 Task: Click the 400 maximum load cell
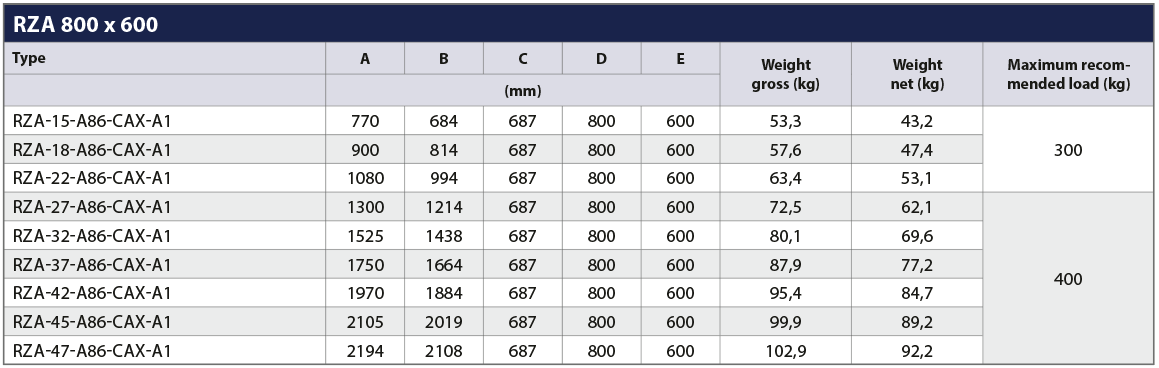pyautogui.click(x=1069, y=279)
